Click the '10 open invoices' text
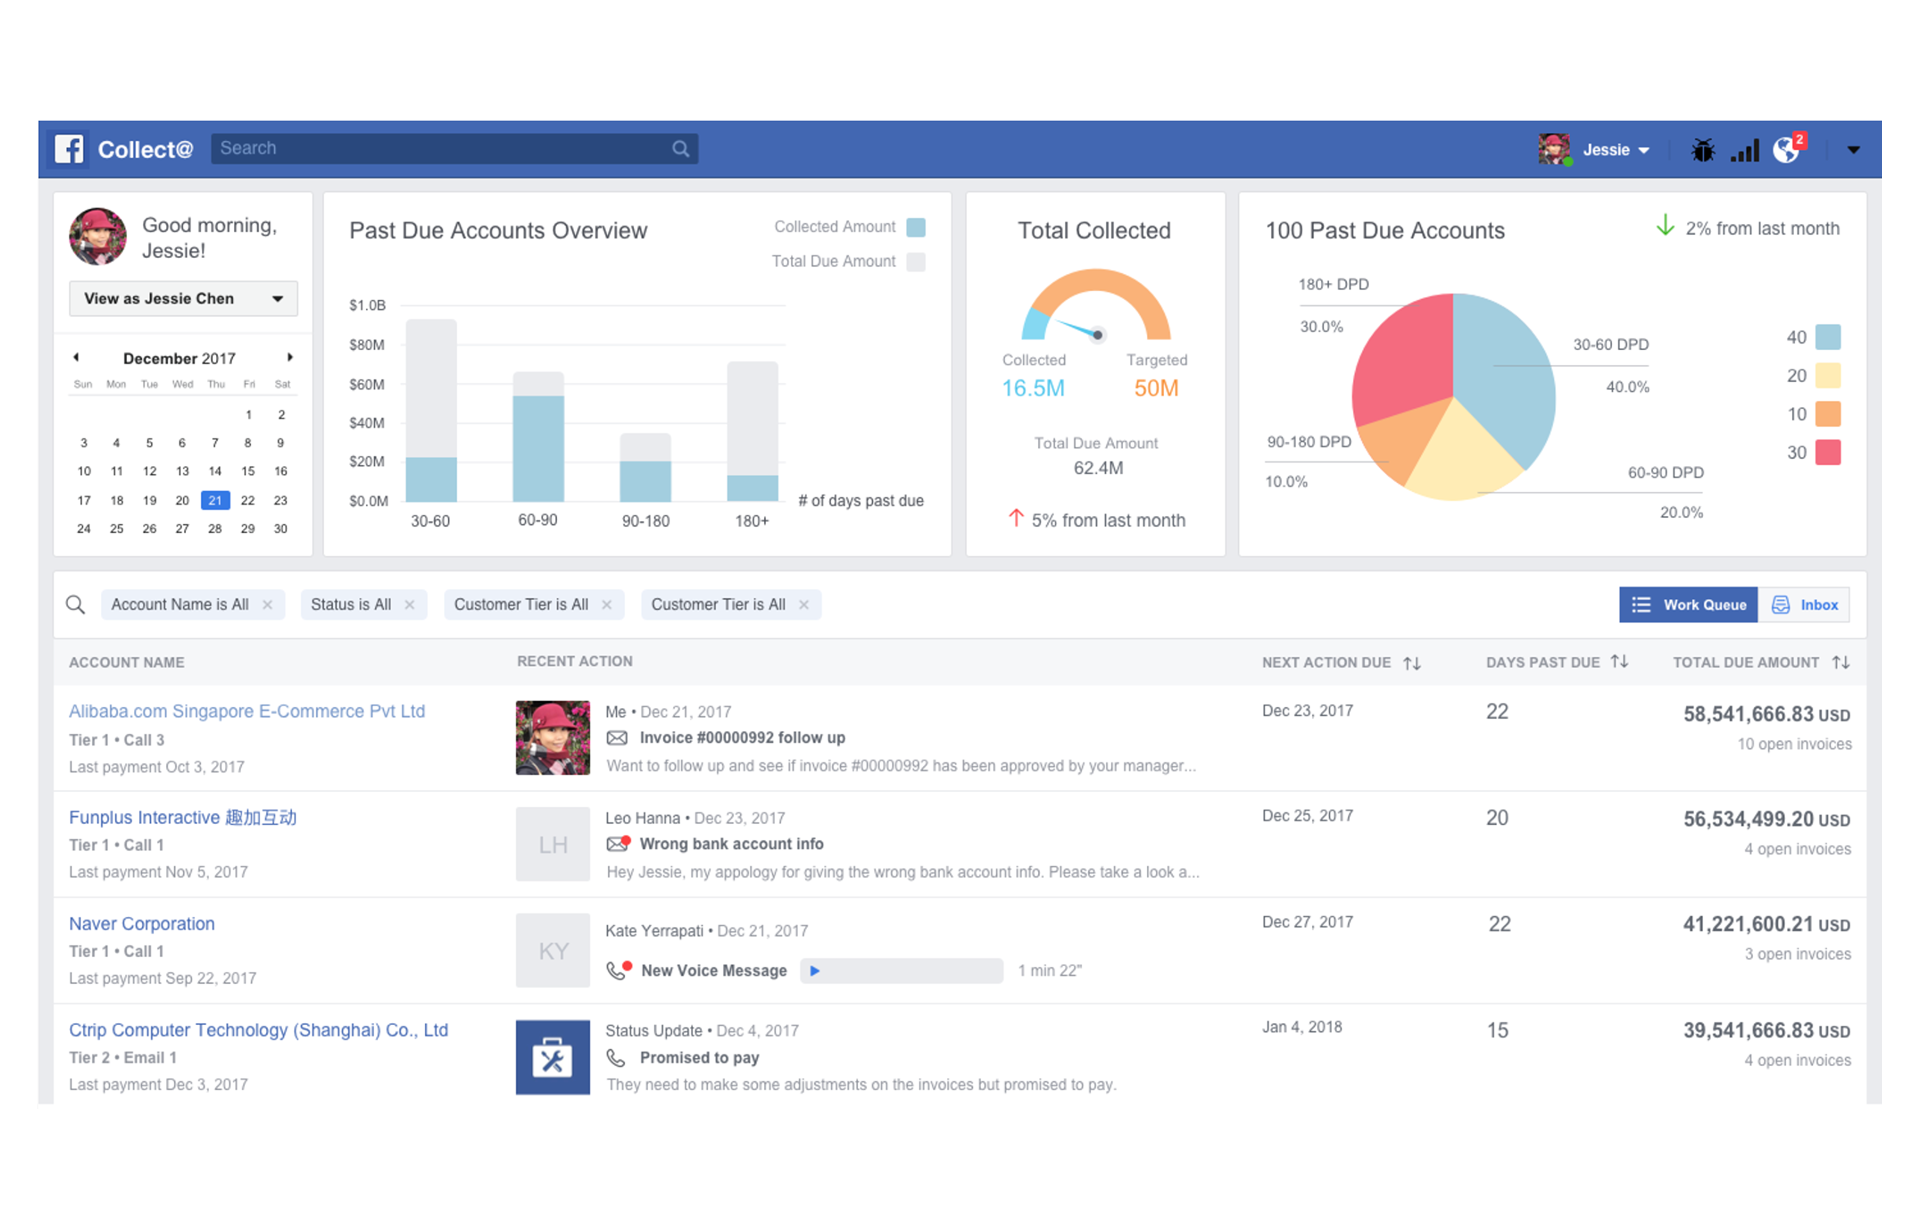1920x1228 pixels. click(1794, 744)
